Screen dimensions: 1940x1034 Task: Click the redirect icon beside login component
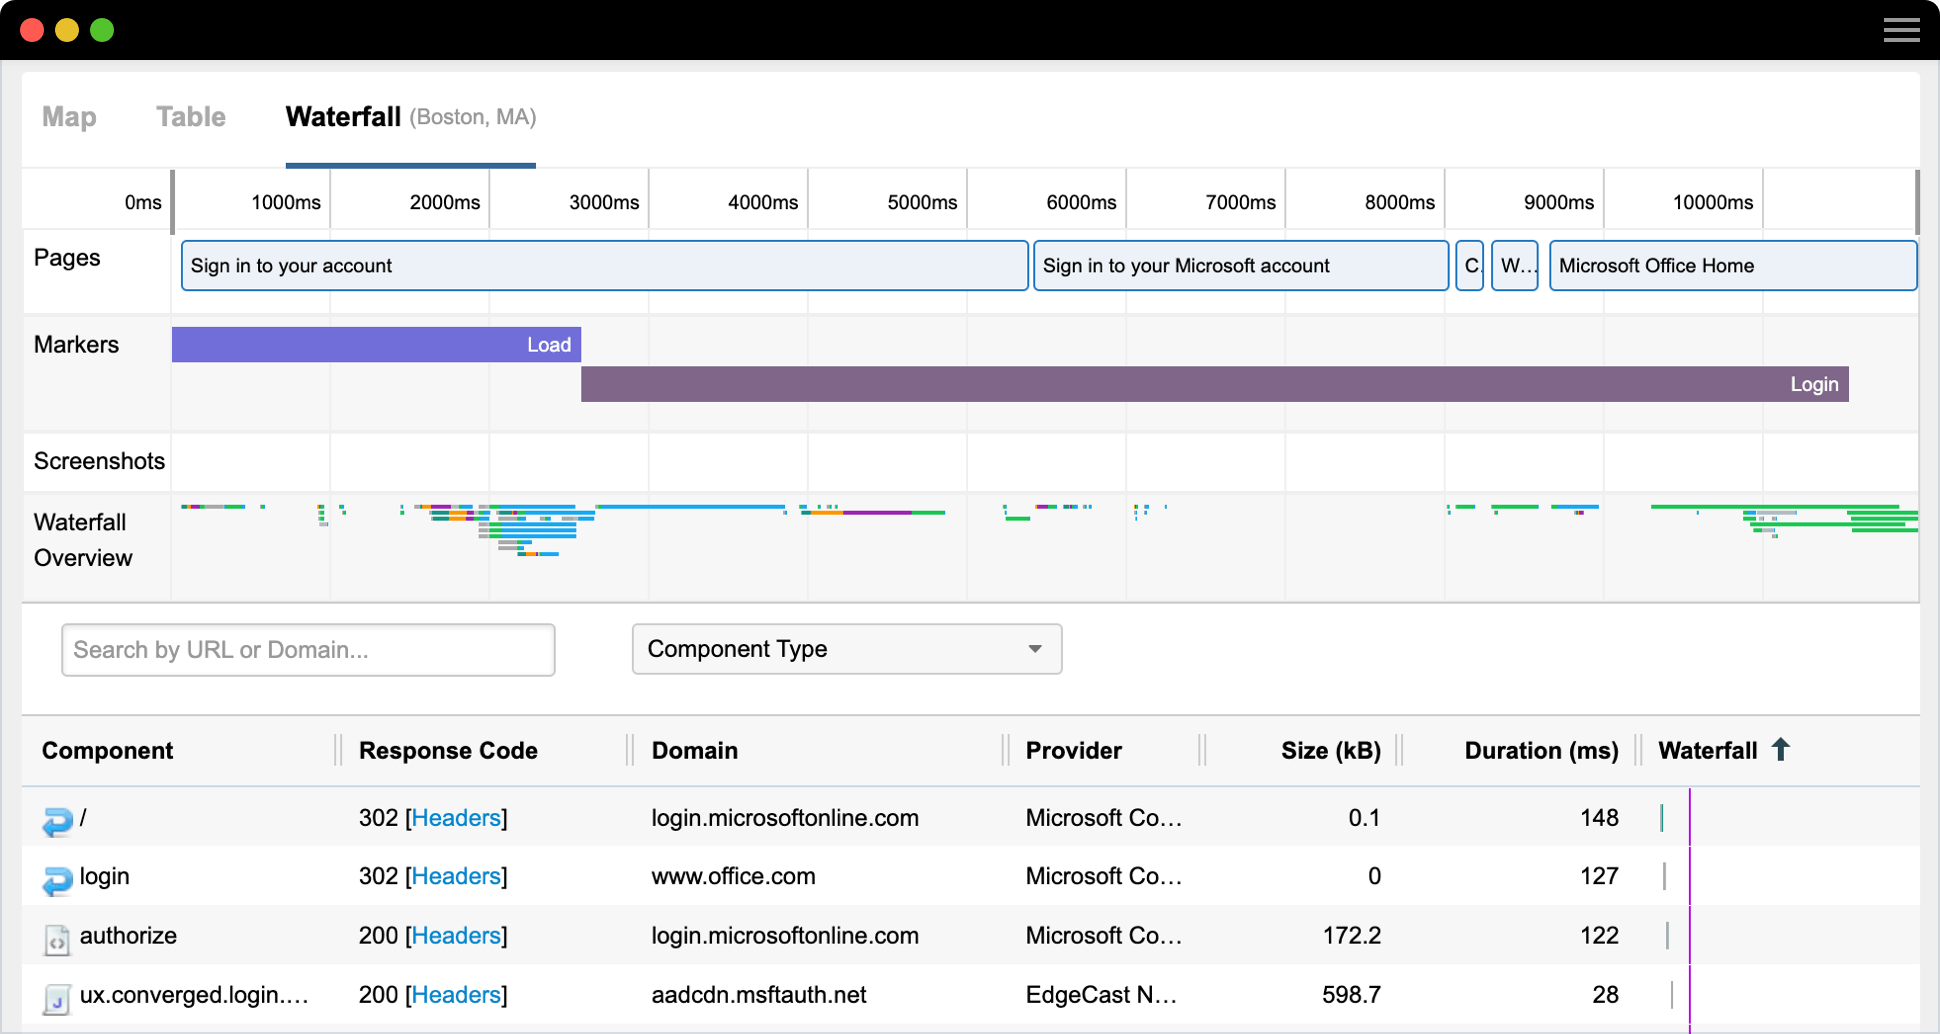[57, 879]
